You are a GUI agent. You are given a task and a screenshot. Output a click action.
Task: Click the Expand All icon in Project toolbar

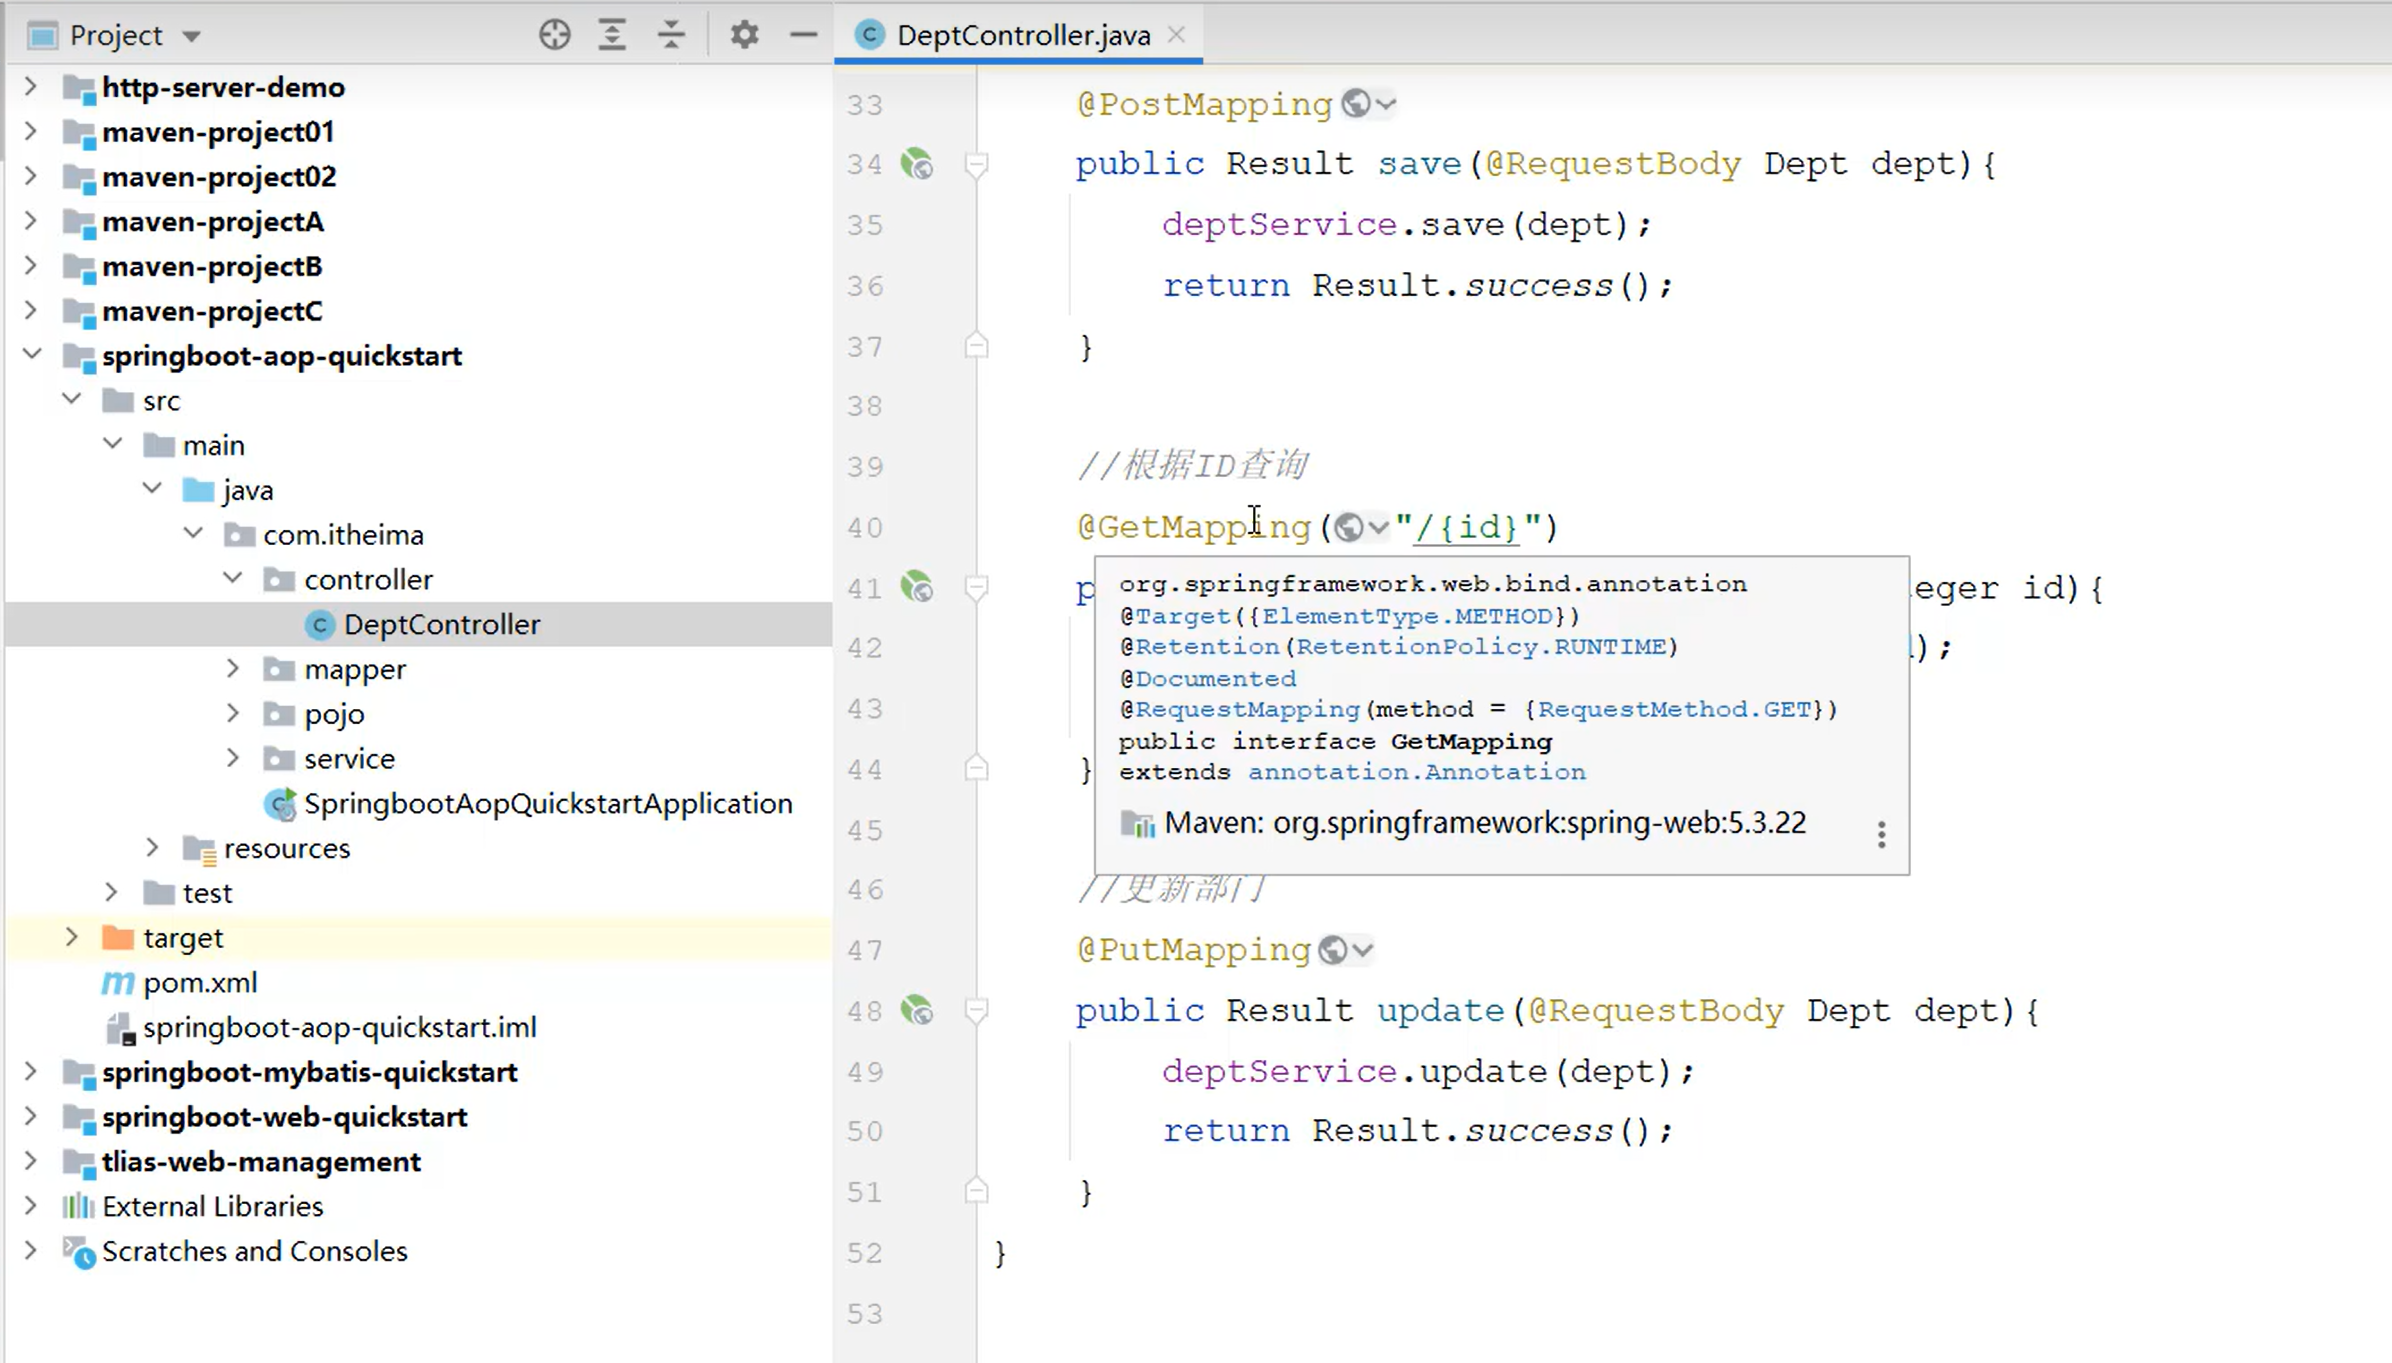tap(612, 34)
